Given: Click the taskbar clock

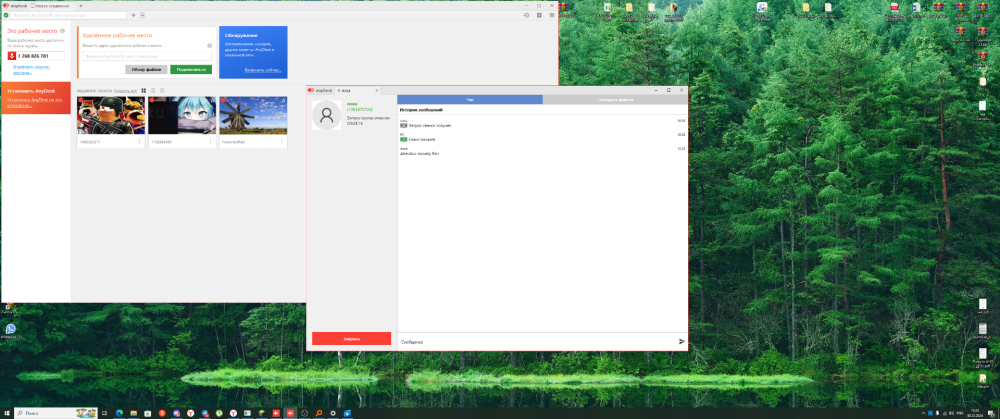Looking at the screenshot, I should point(974,413).
